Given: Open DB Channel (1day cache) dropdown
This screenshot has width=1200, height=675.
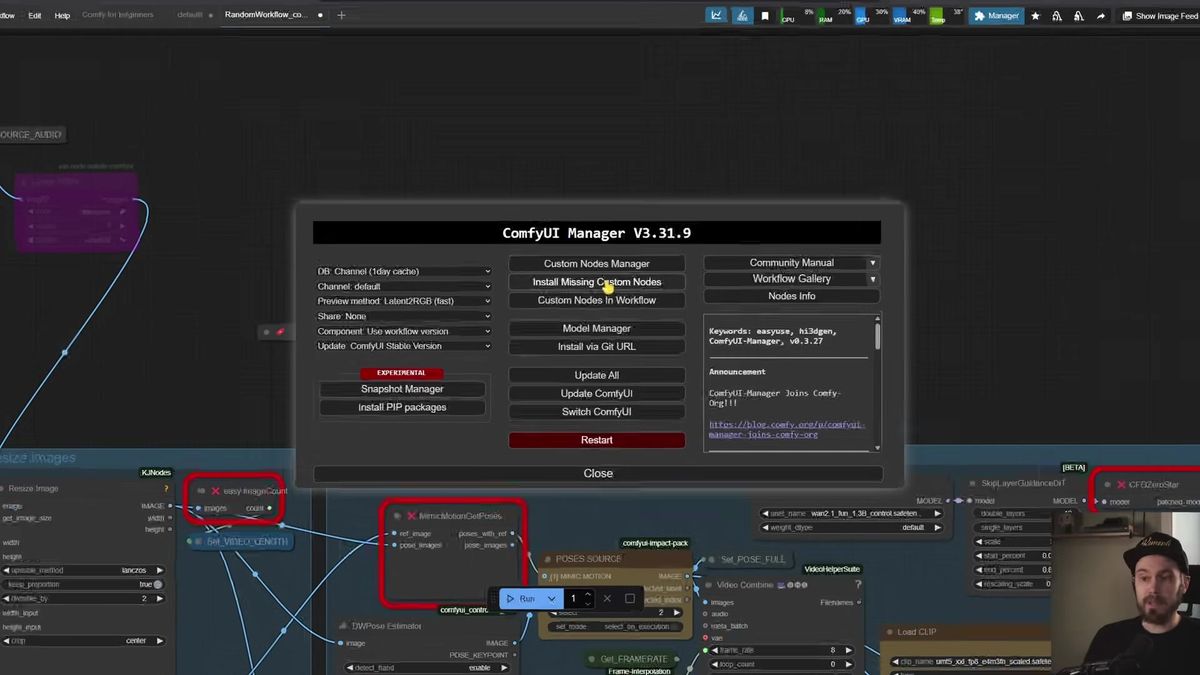Looking at the screenshot, I should [x=404, y=271].
